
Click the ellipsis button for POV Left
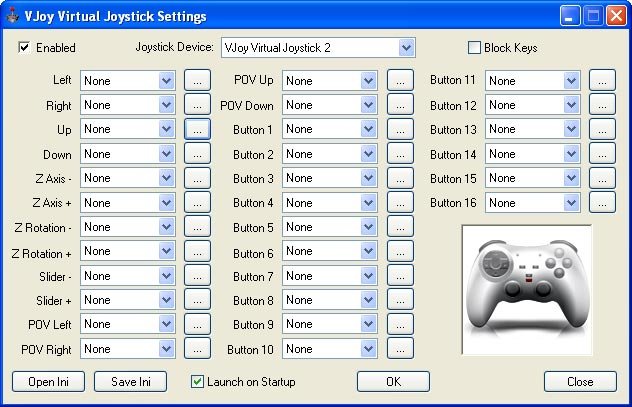(x=198, y=324)
